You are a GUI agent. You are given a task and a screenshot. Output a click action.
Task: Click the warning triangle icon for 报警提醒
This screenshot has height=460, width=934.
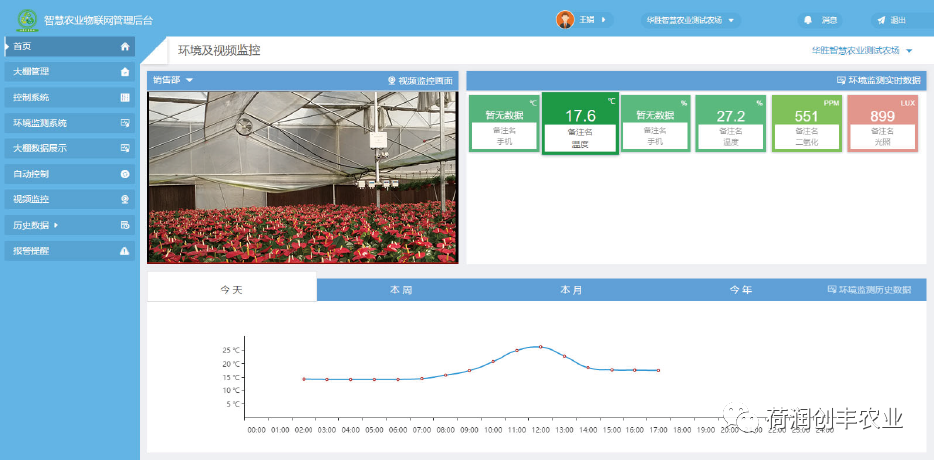coord(124,251)
